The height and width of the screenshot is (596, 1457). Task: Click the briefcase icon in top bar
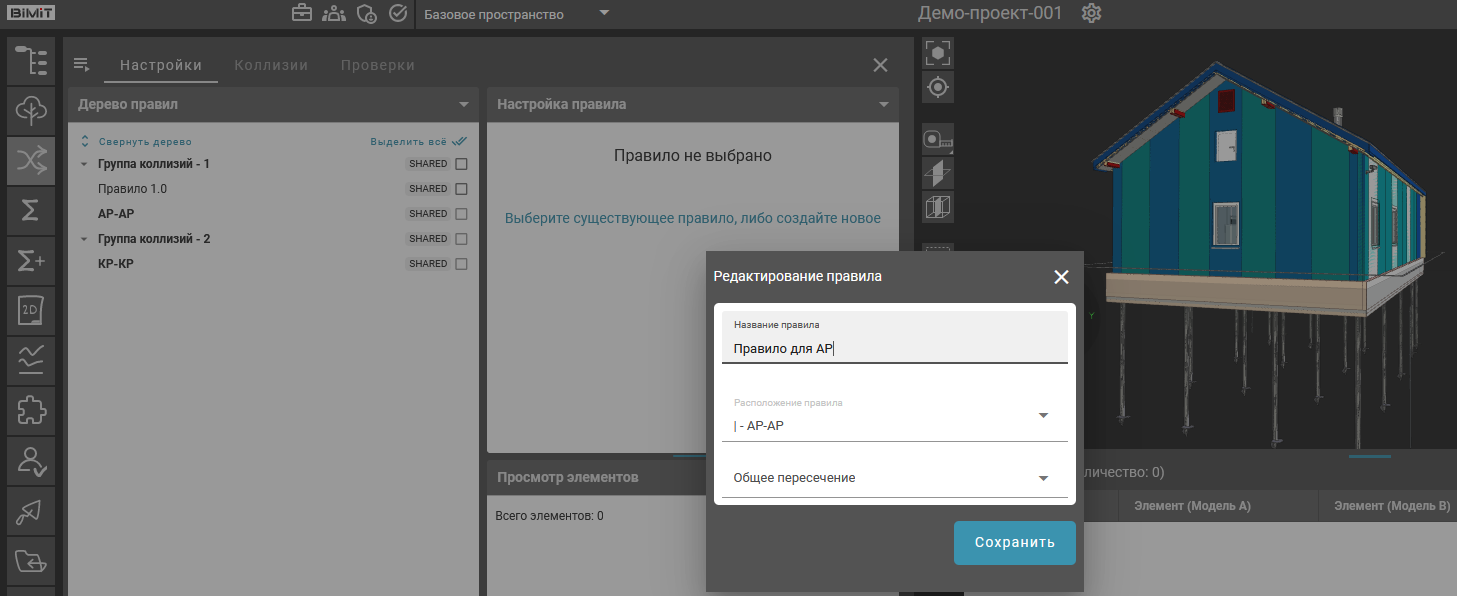tap(301, 14)
